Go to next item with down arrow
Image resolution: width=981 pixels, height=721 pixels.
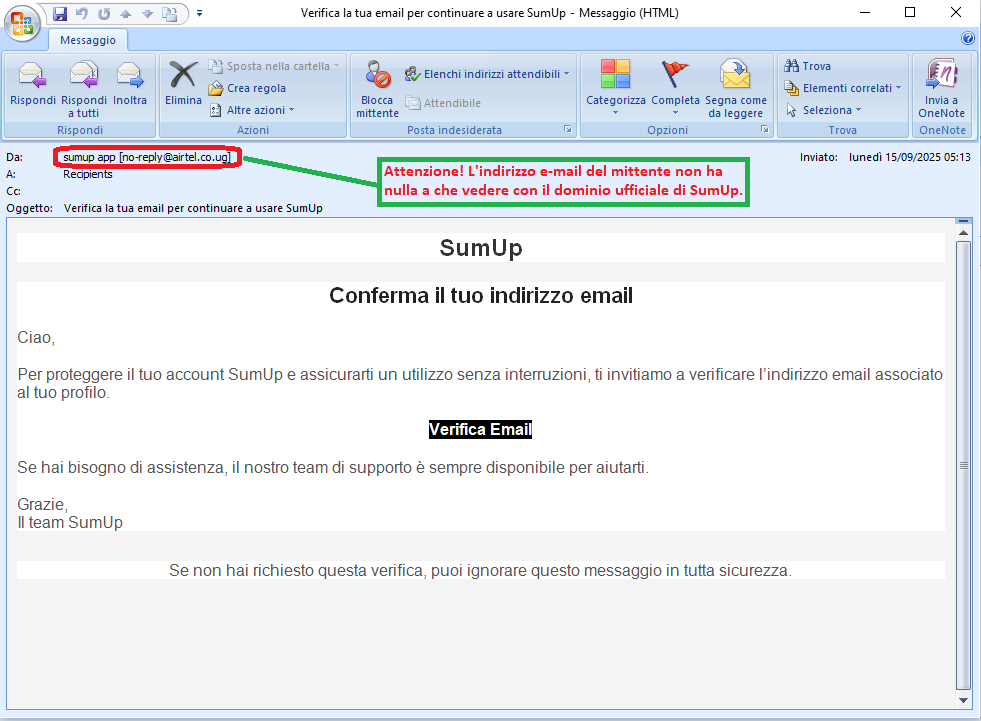[148, 13]
